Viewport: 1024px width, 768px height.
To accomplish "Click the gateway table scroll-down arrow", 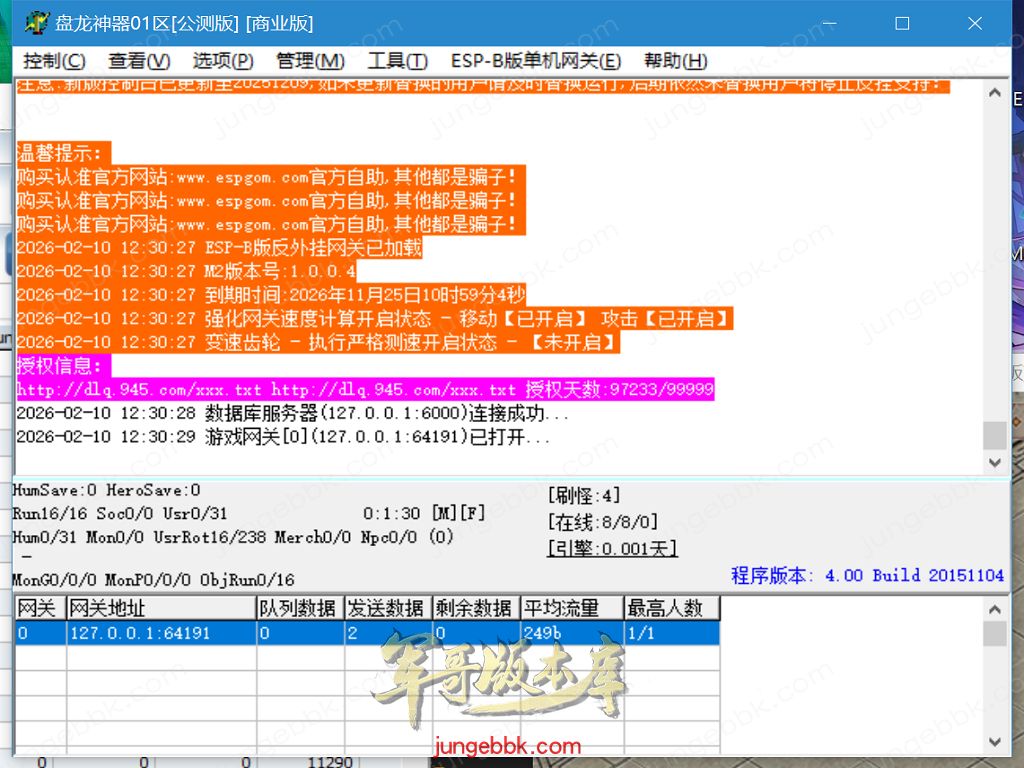I will tap(994, 741).
